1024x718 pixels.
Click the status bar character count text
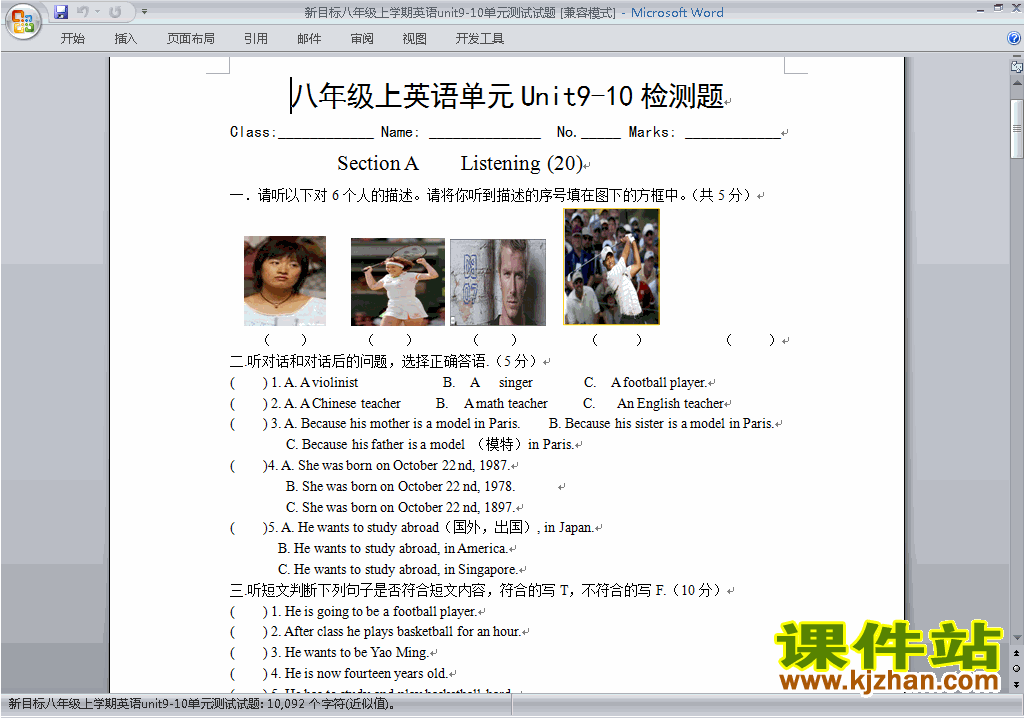pos(201,704)
